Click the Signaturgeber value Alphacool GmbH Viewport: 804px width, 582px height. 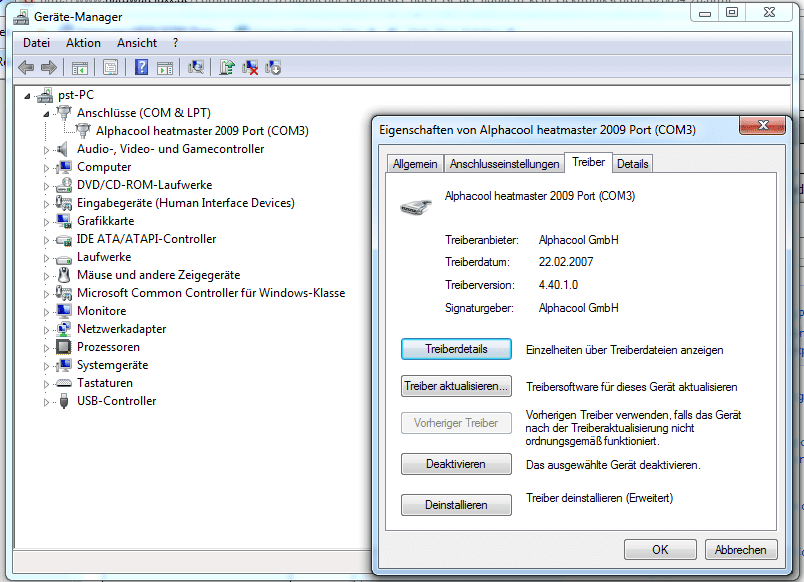(x=578, y=308)
